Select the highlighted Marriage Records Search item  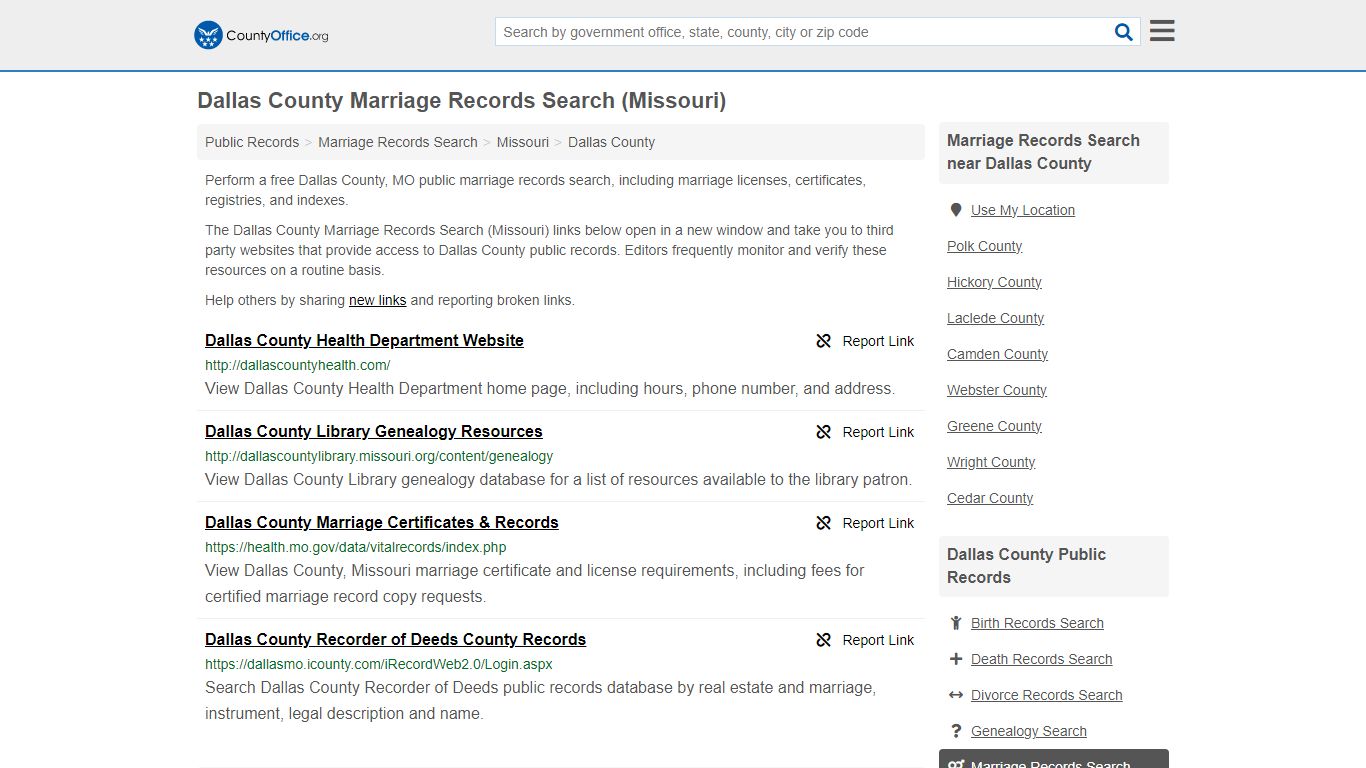[1054, 760]
